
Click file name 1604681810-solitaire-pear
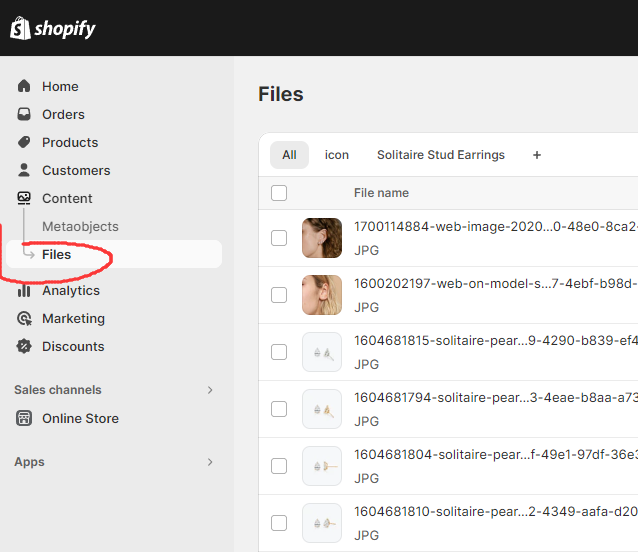click(x=496, y=511)
